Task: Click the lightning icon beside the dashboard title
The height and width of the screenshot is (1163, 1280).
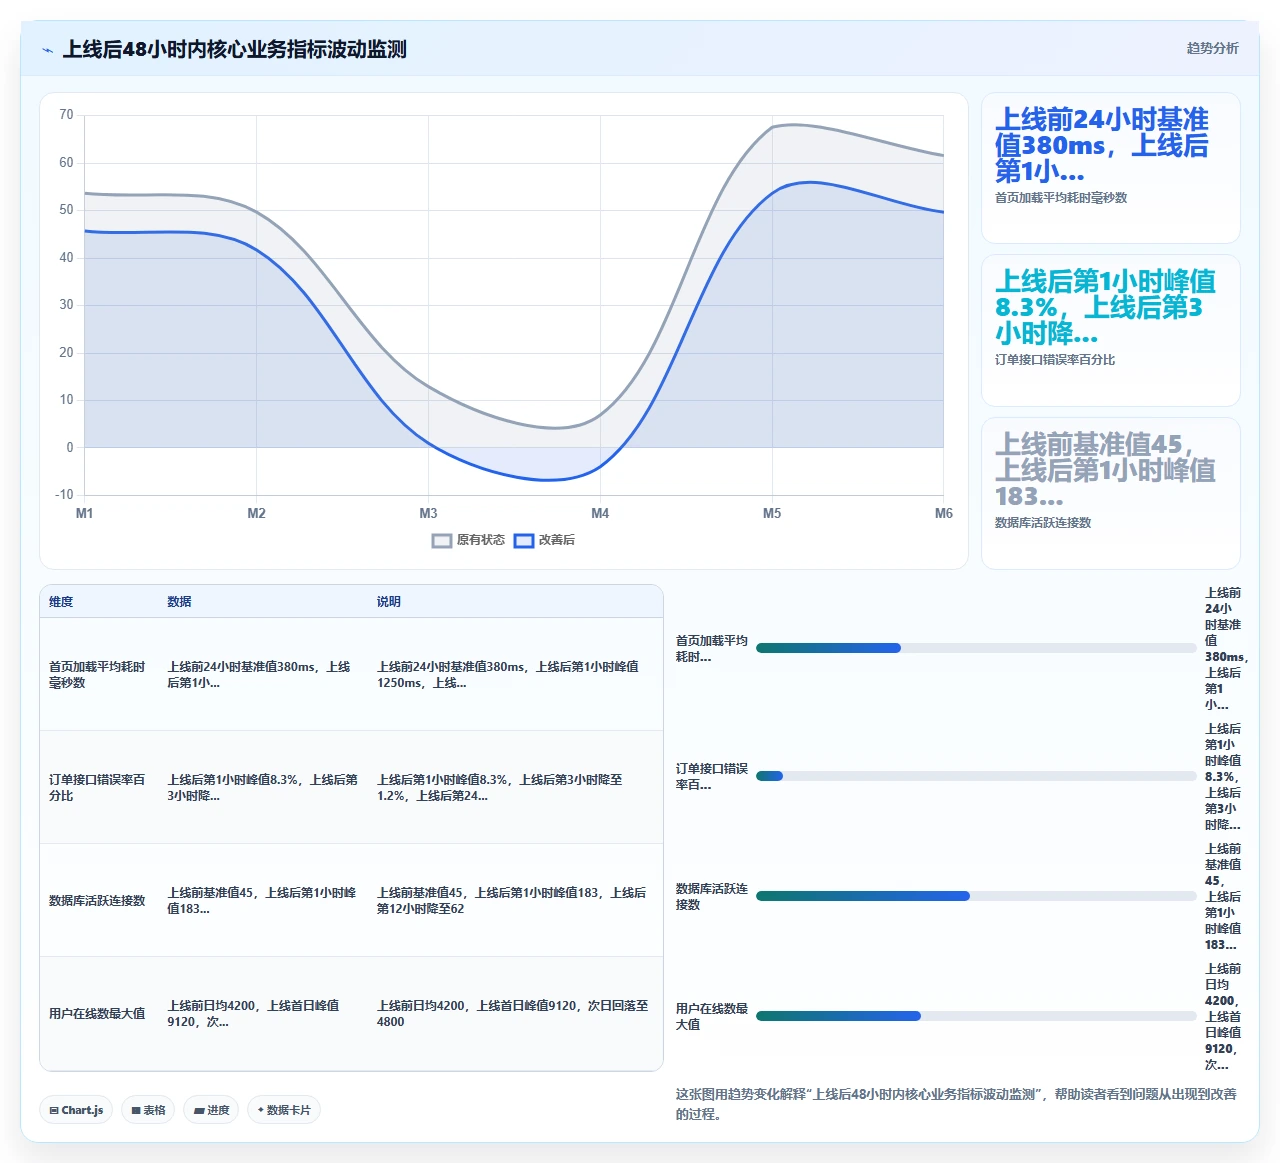Action: click(x=47, y=50)
